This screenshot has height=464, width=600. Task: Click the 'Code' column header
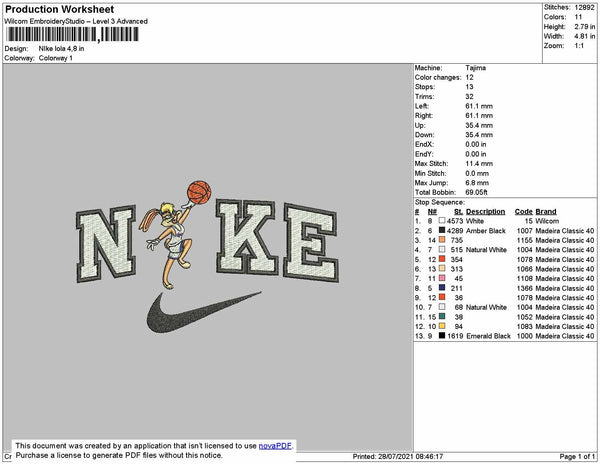point(523,212)
